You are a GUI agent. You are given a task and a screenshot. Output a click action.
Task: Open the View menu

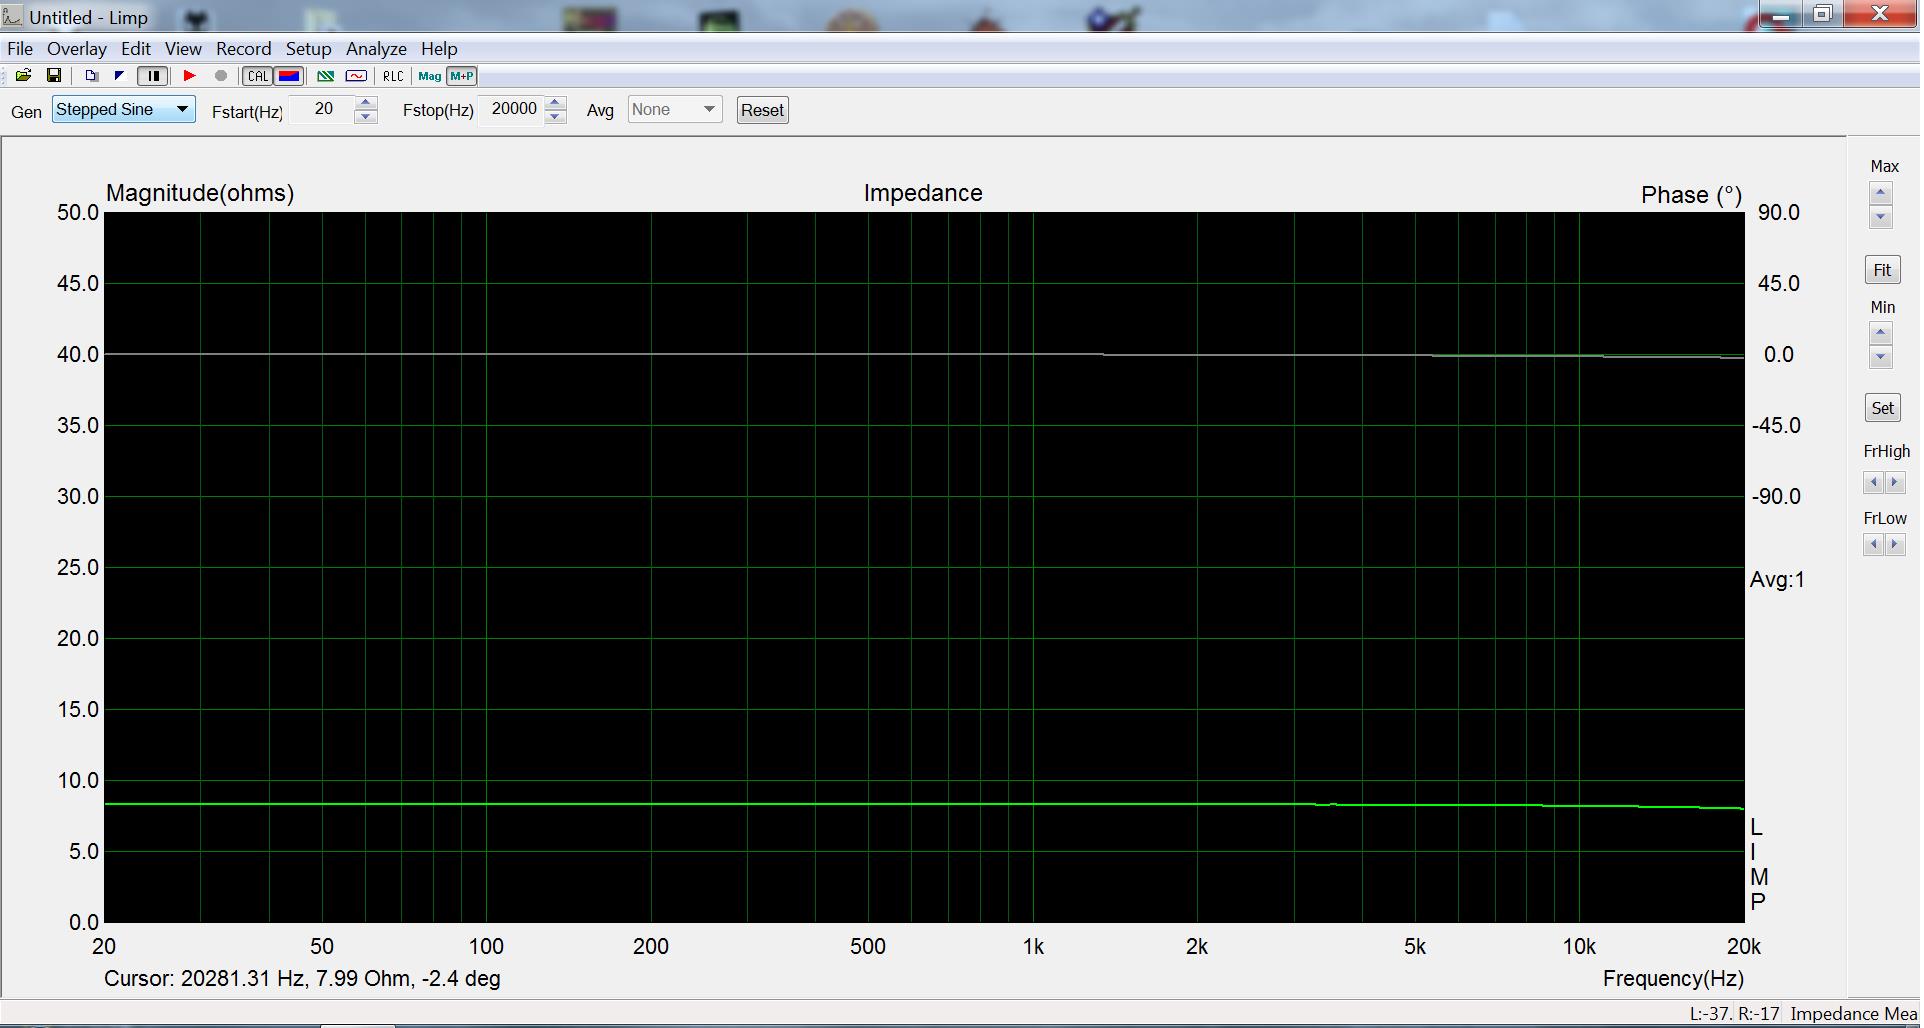[183, 48]
